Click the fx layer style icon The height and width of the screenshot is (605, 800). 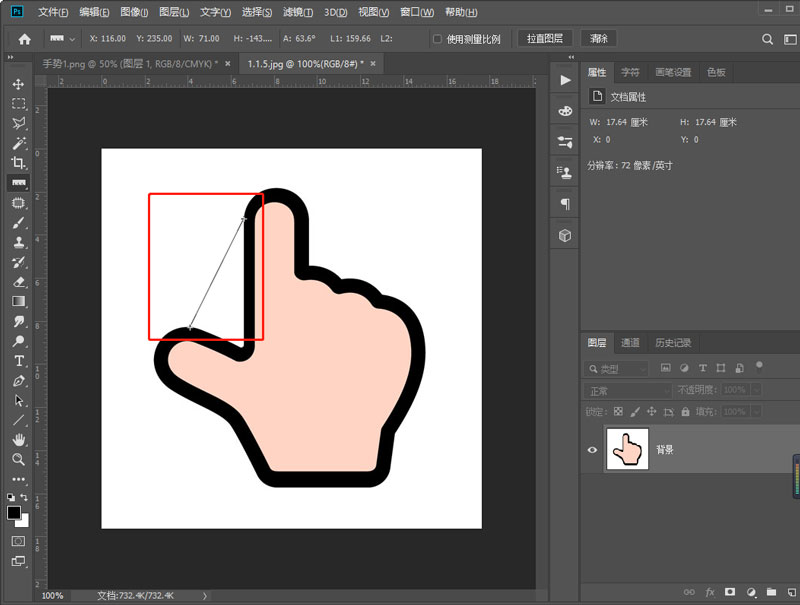pyautogui.click(x=710, y=592)
